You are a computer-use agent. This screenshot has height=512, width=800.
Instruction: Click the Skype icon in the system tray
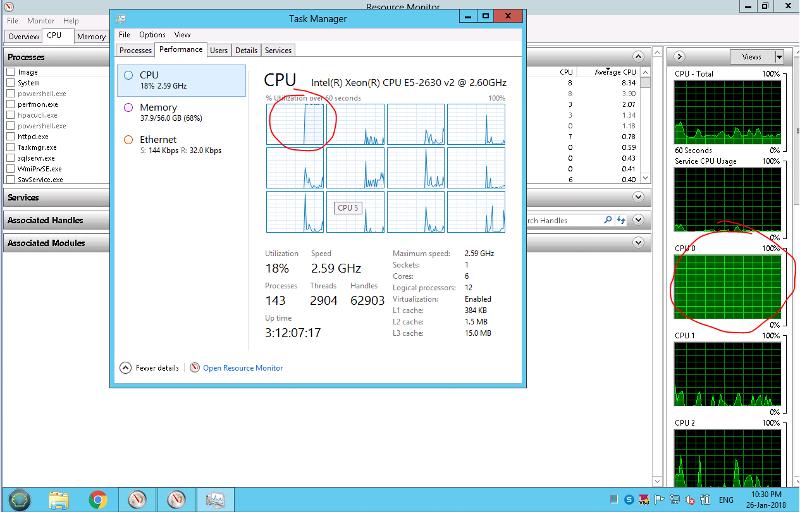630,500
